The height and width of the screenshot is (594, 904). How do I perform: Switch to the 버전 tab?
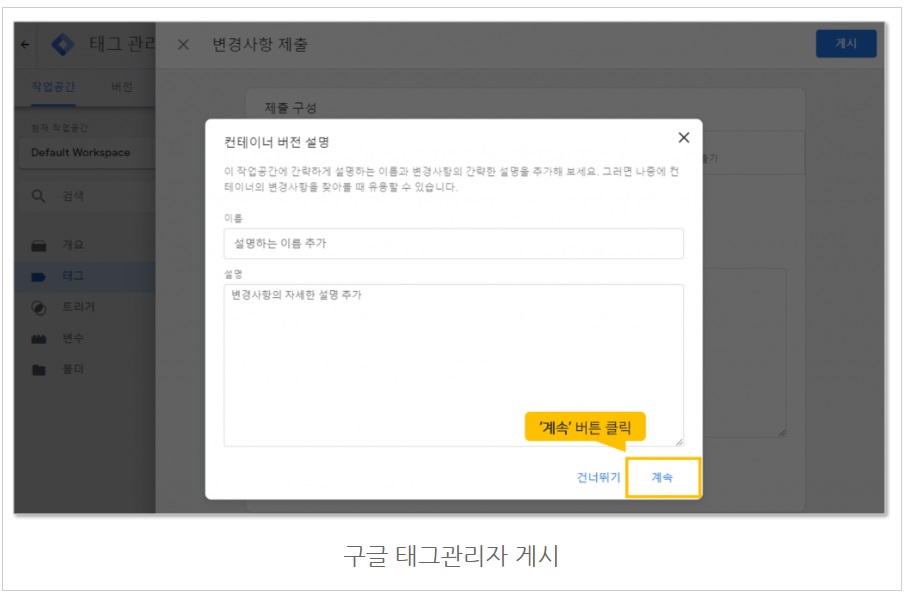[x=122, y=87]
